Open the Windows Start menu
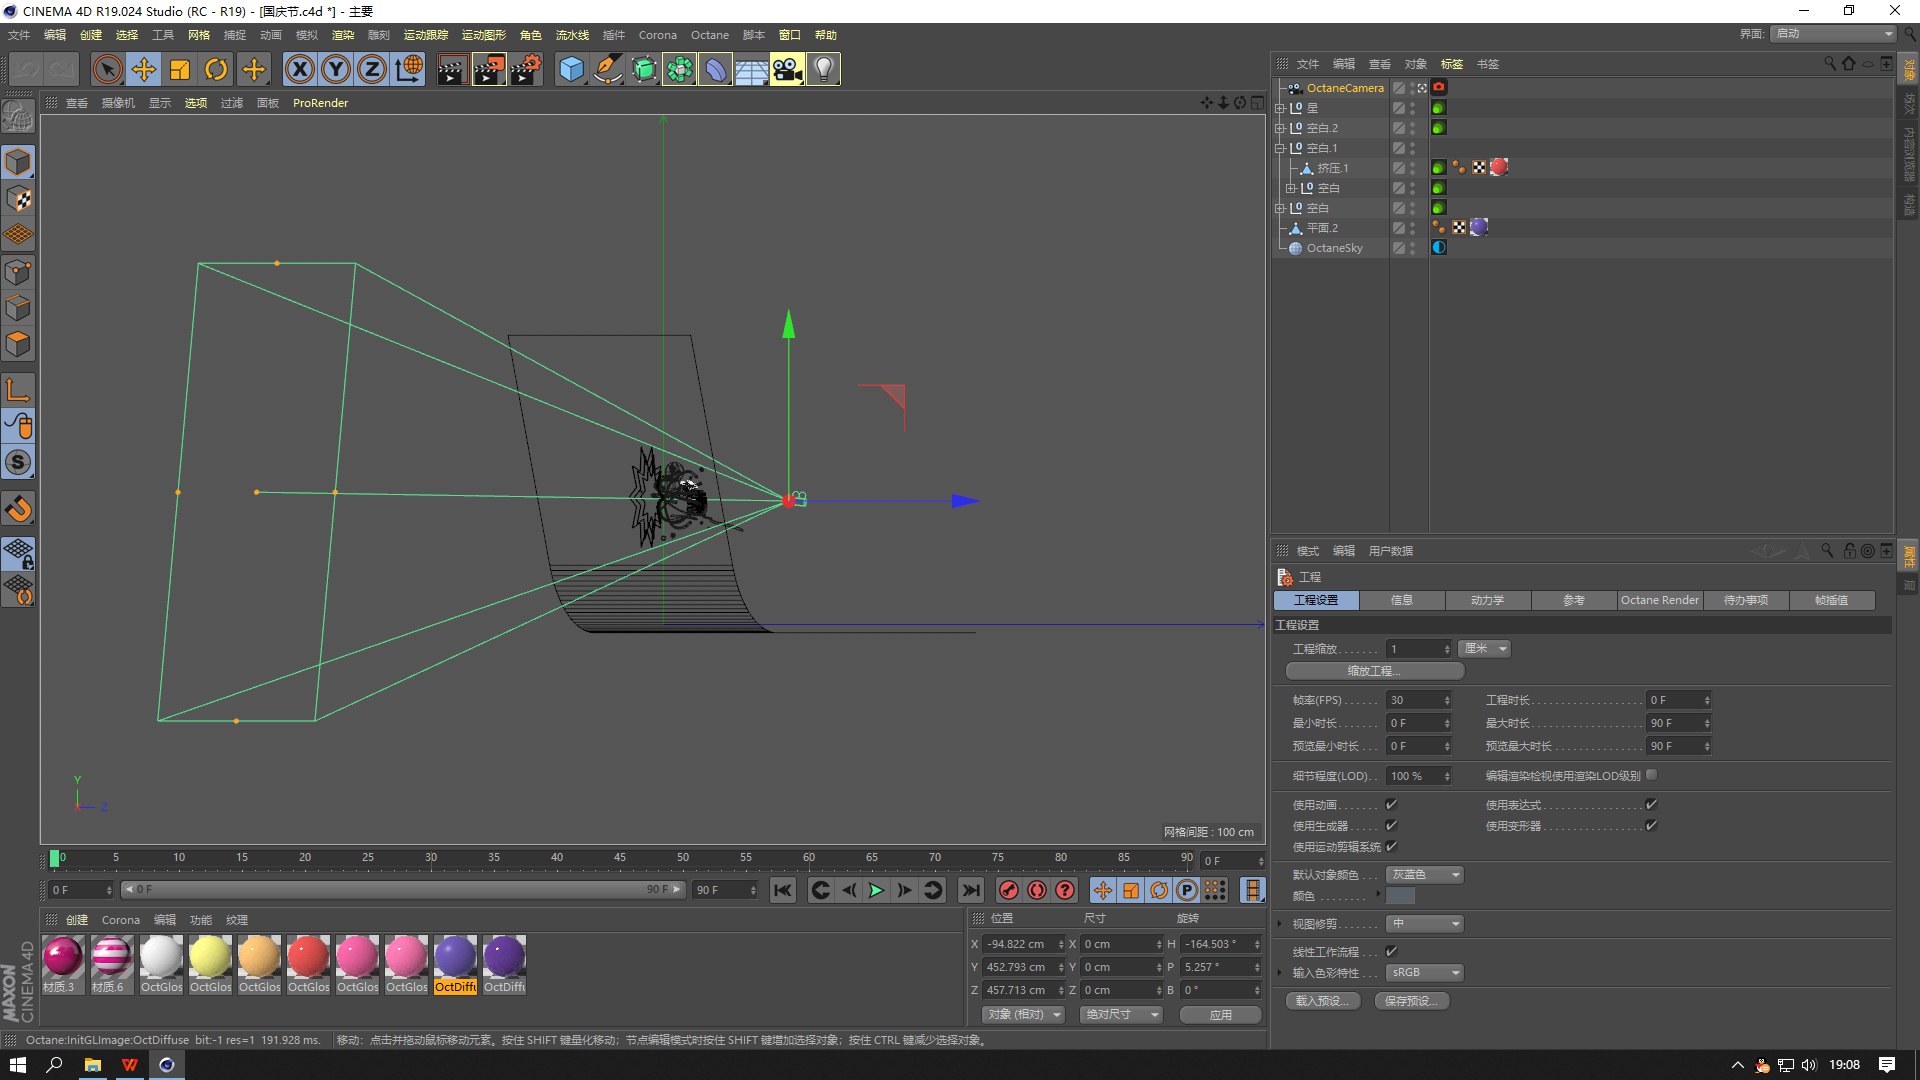The image size is (1920, 1080). [18, 1065]
